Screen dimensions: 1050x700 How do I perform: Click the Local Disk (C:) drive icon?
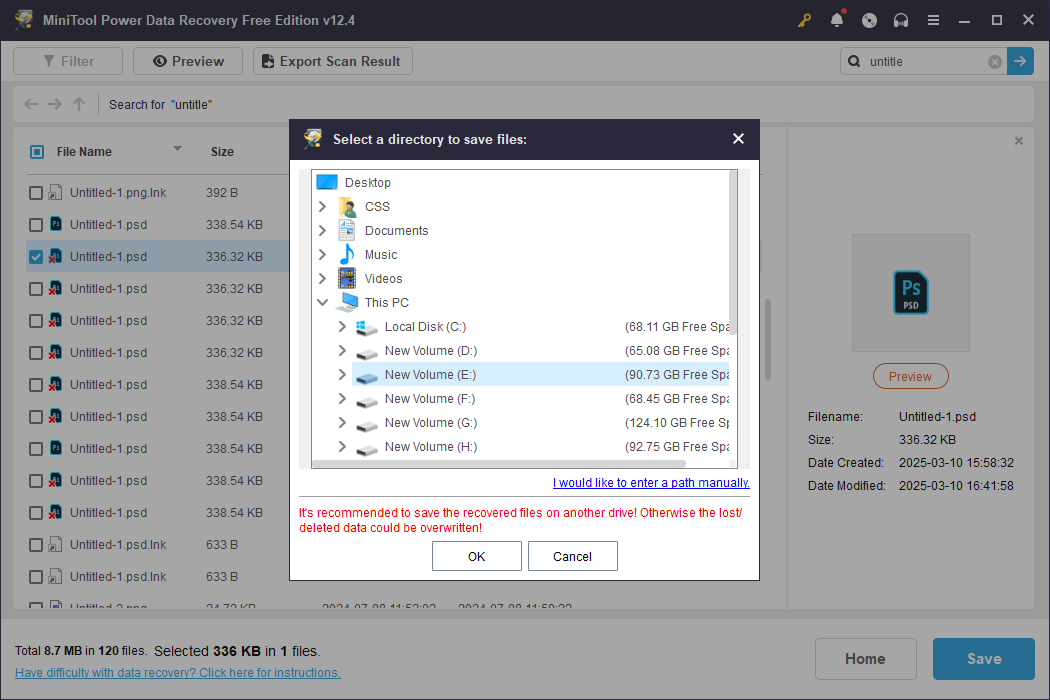tap(366, 327)
